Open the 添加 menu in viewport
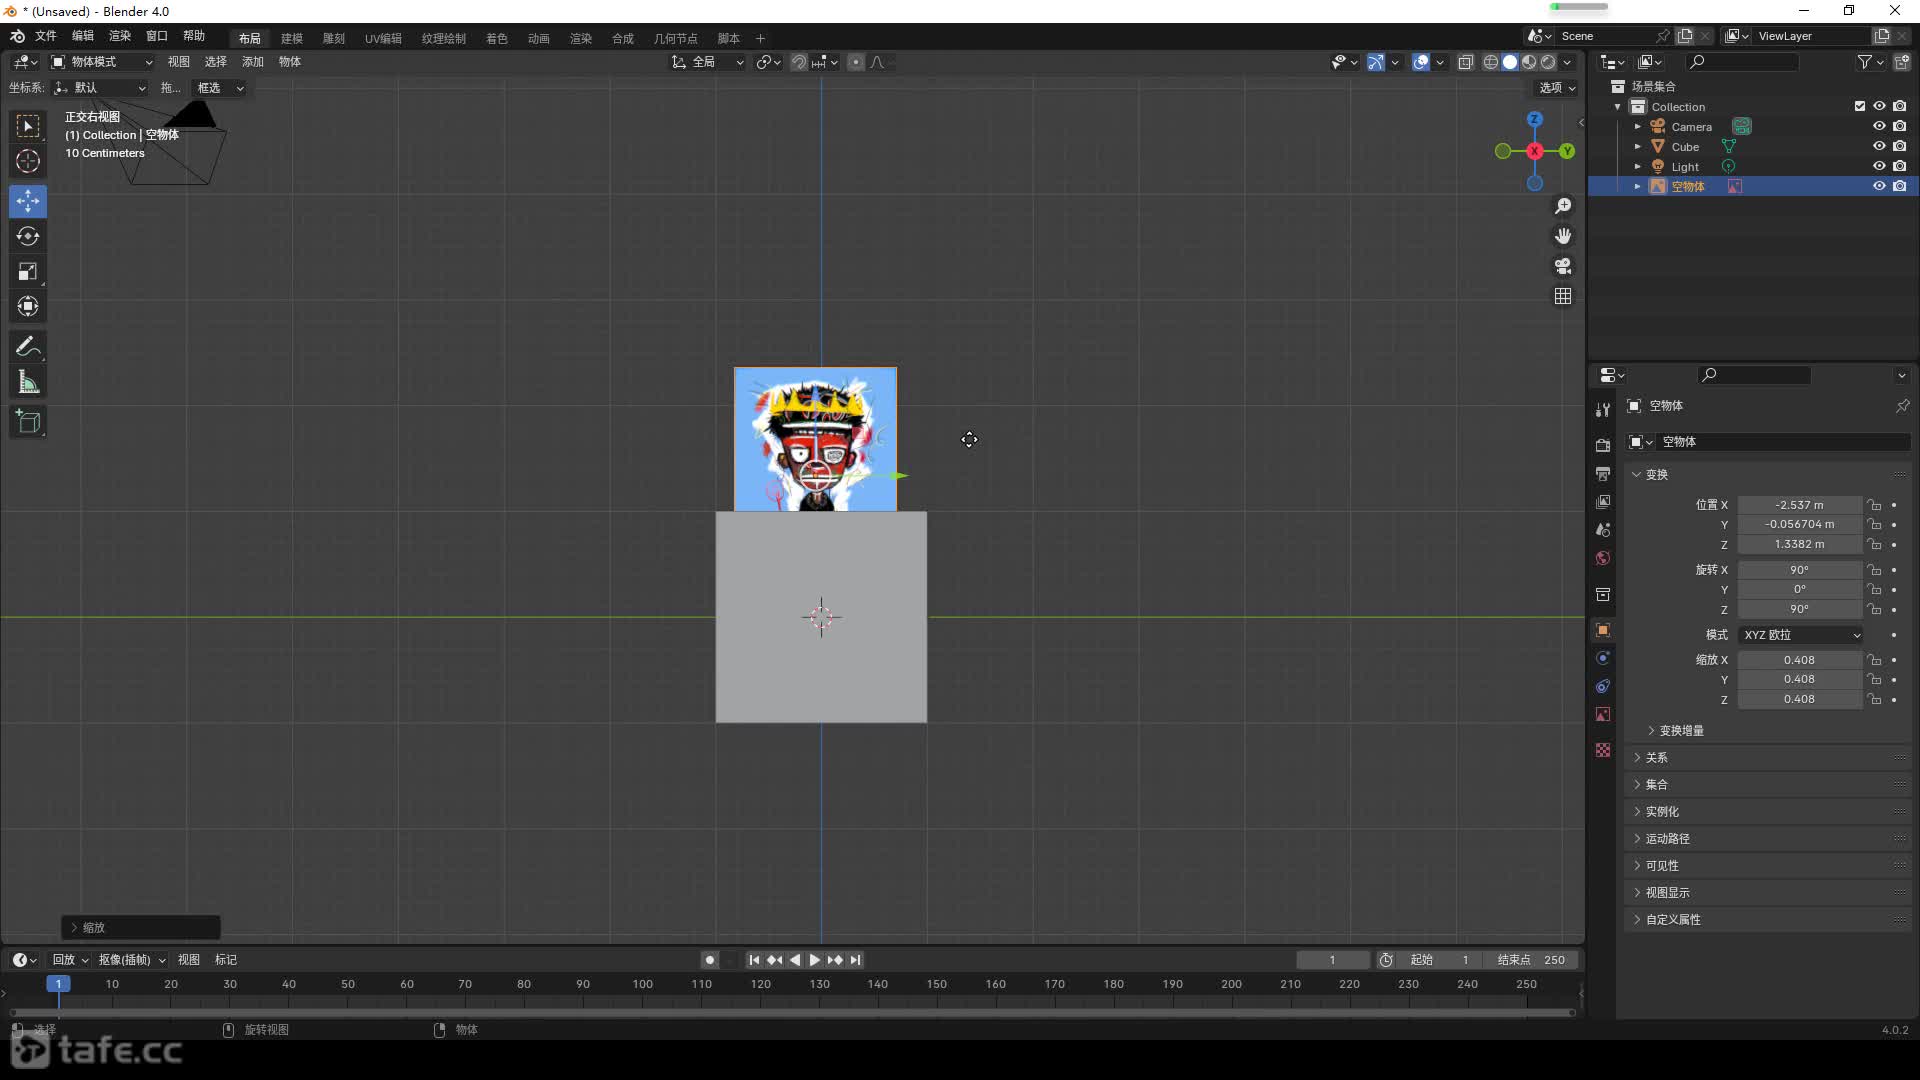The image size is (1920, 1080). coord(253,62)
